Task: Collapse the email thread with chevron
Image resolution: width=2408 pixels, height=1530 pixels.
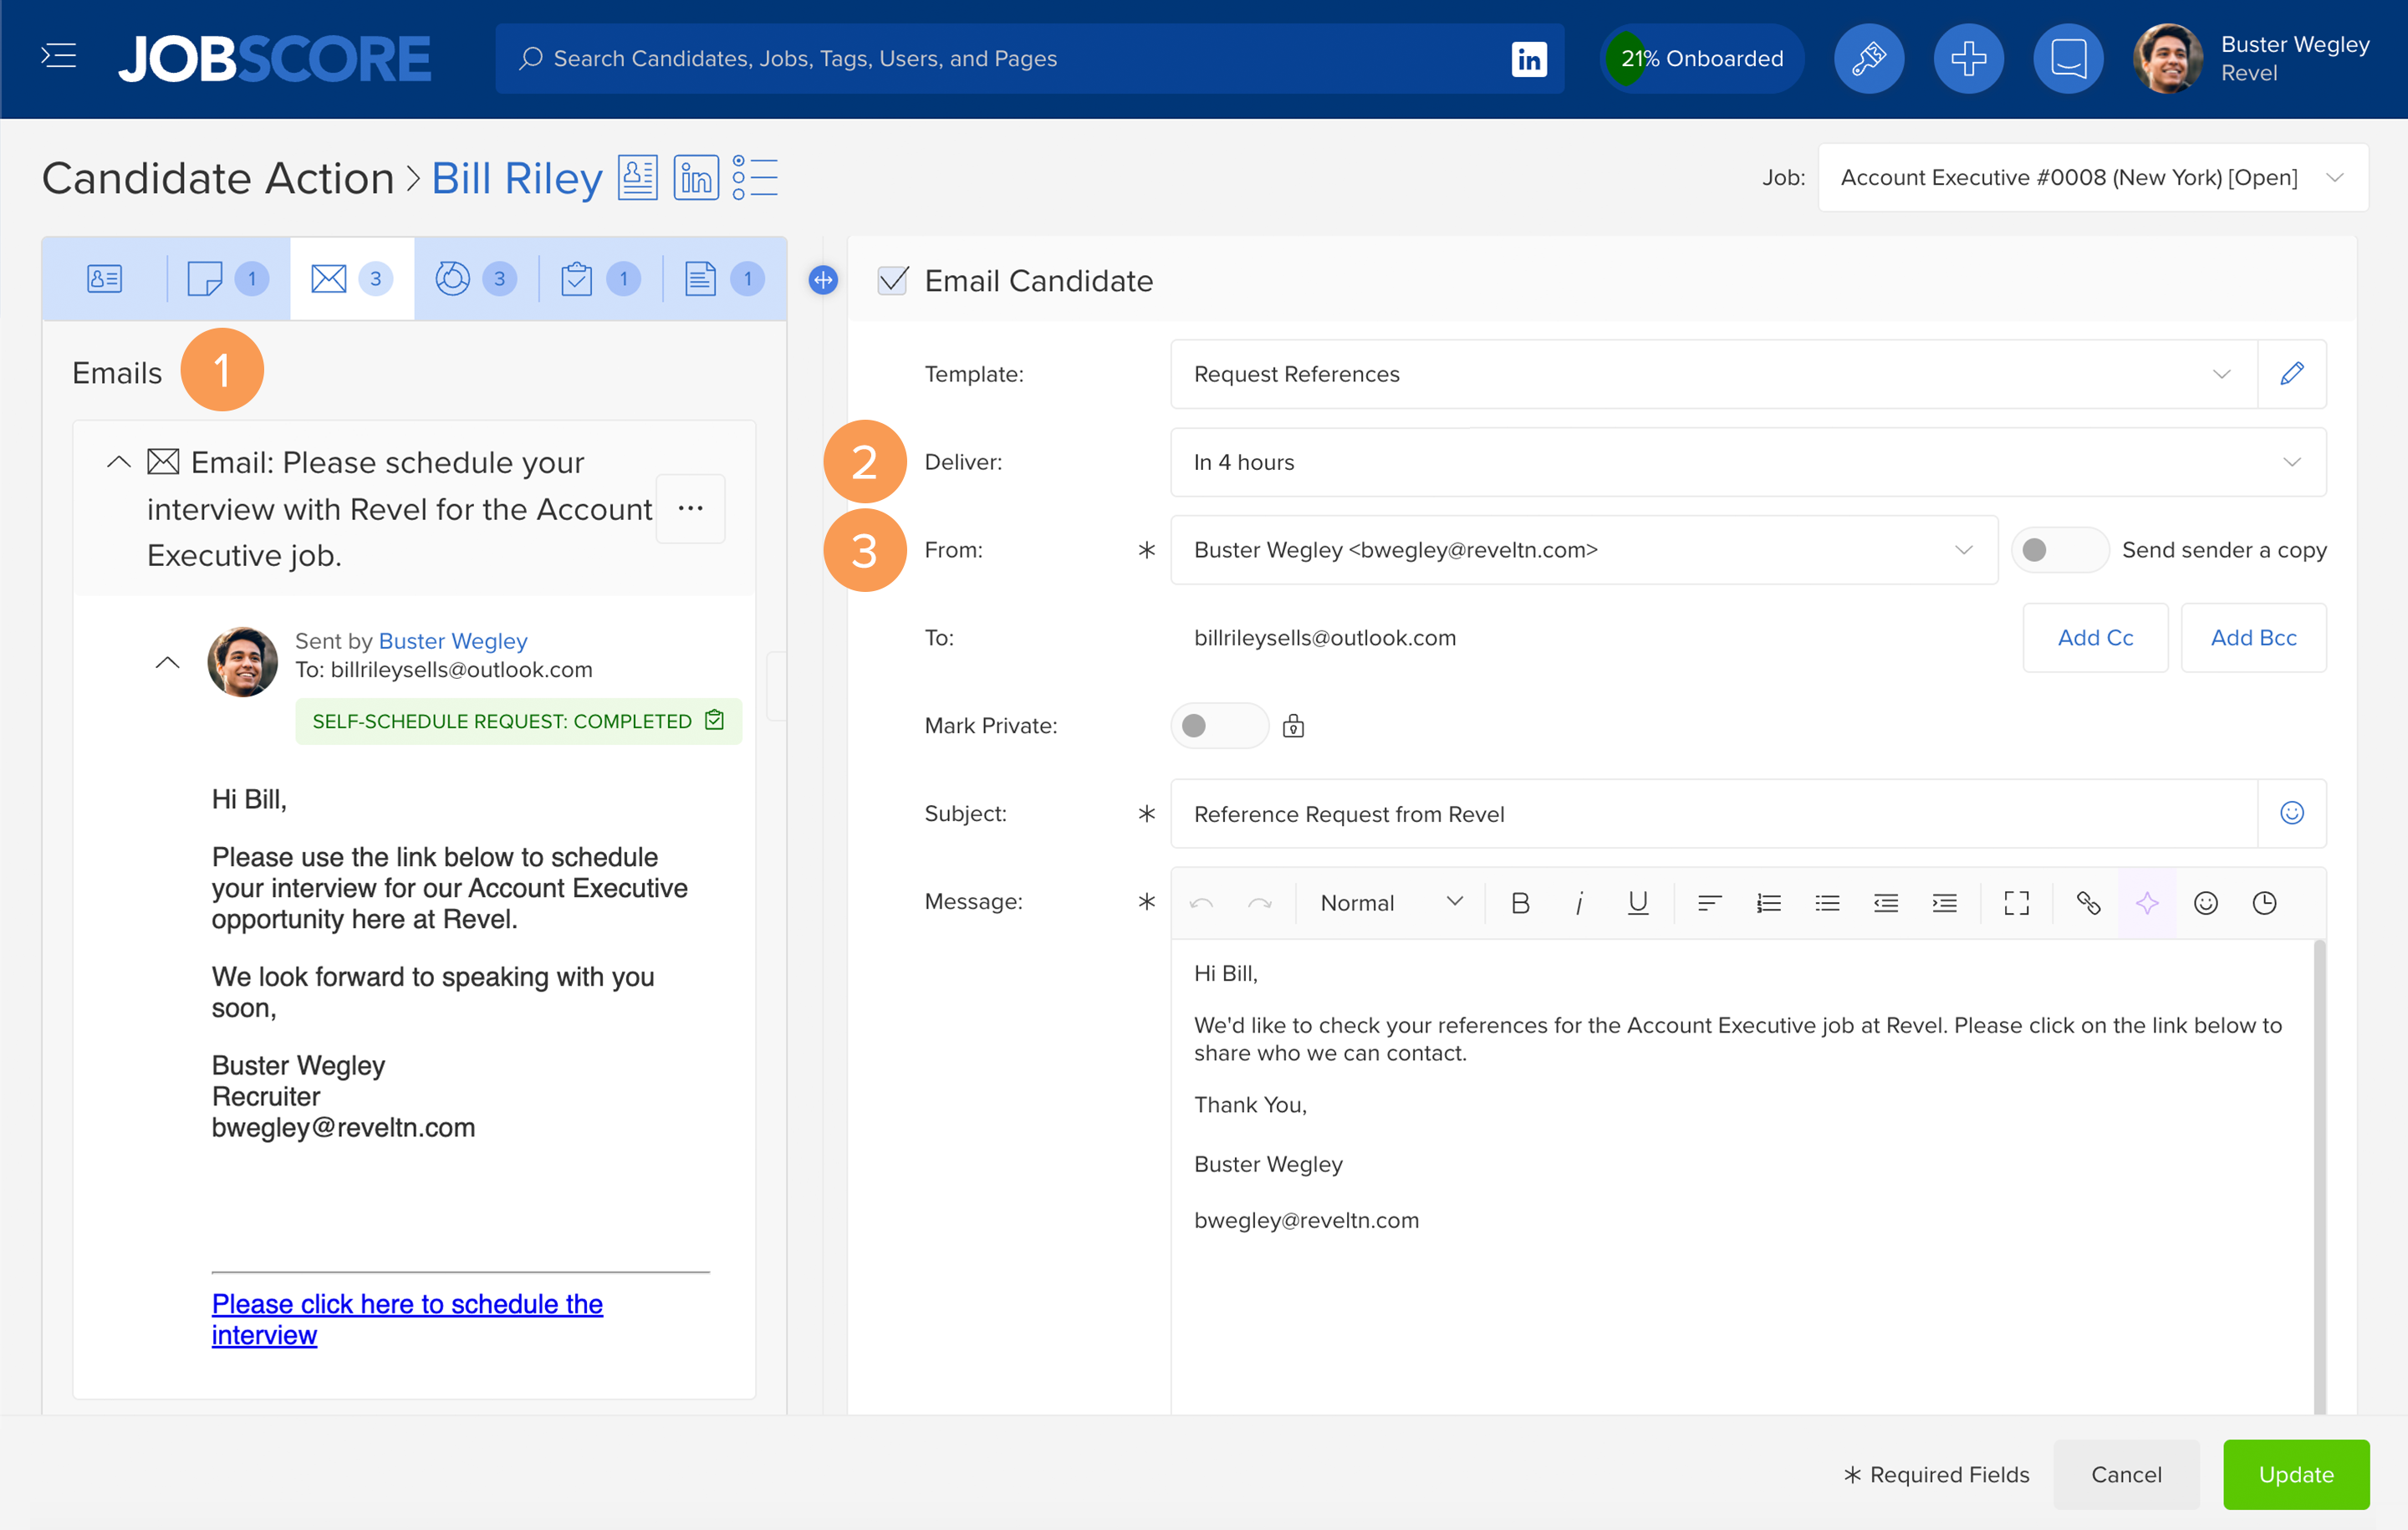Action: (x=118, y=462)
